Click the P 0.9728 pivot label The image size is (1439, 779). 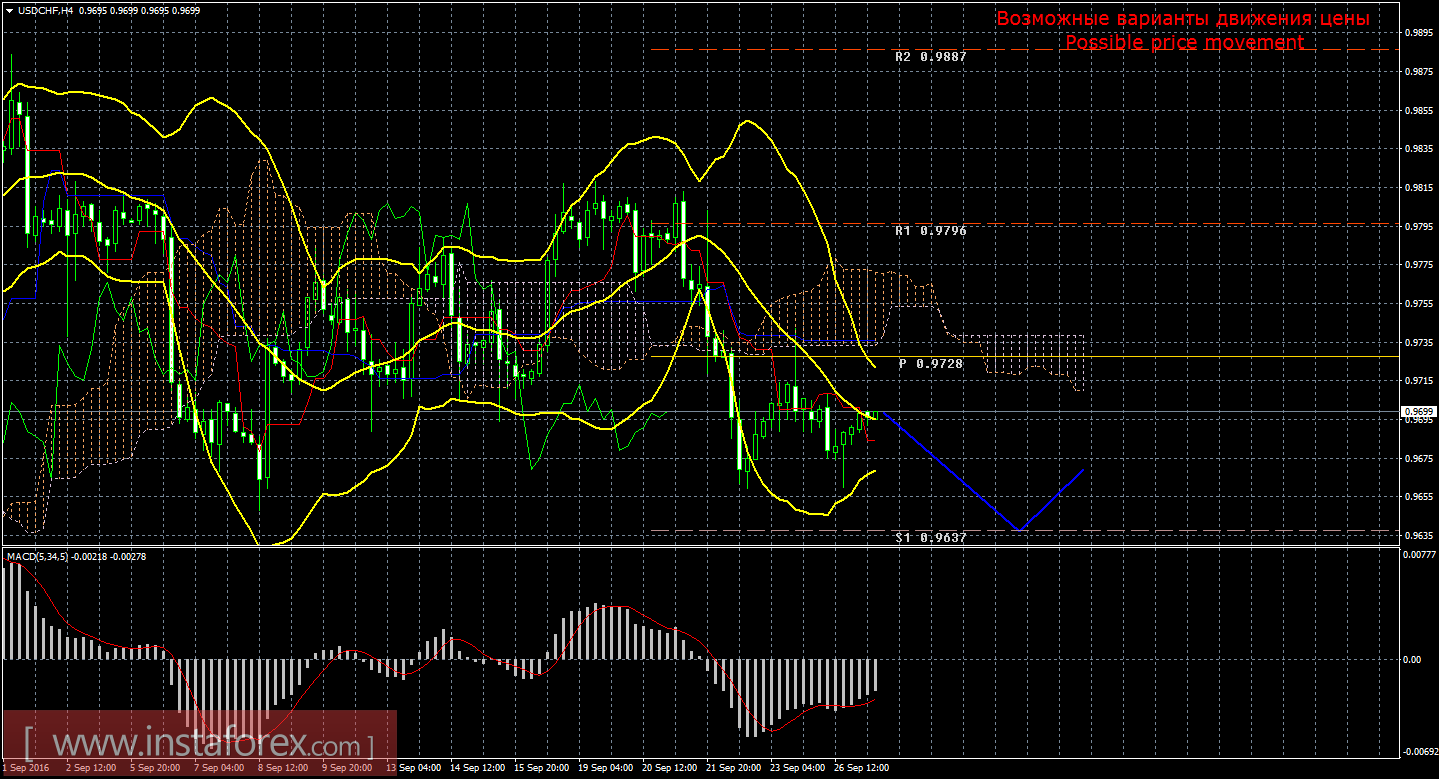pyautogui.click(x=930, y=364)
